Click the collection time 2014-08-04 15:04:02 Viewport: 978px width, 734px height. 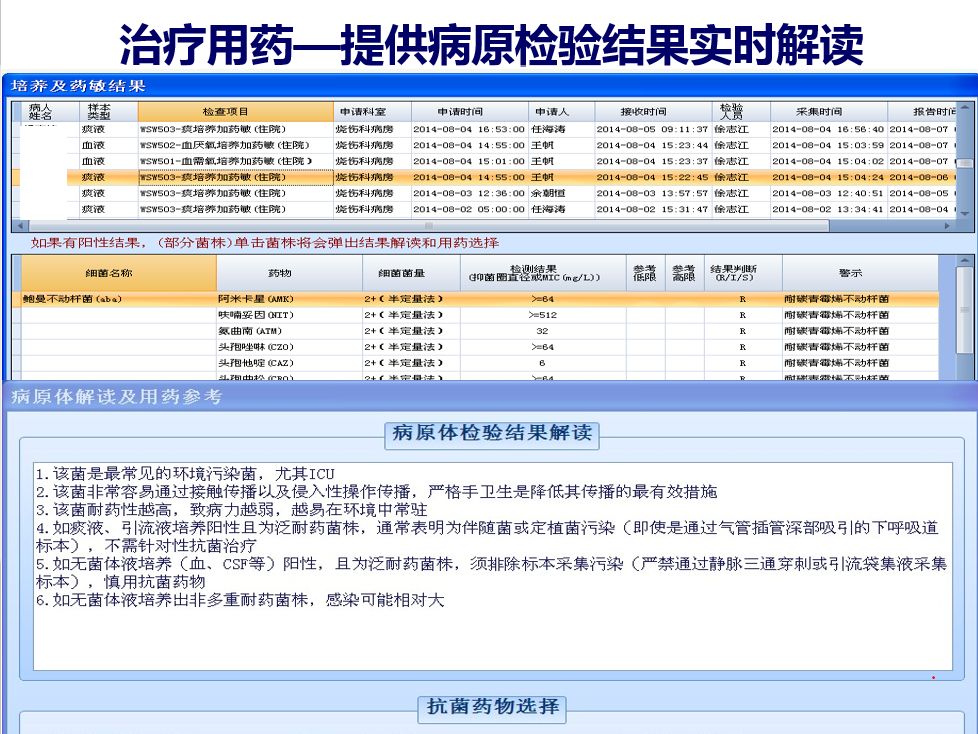coord(828,161)
